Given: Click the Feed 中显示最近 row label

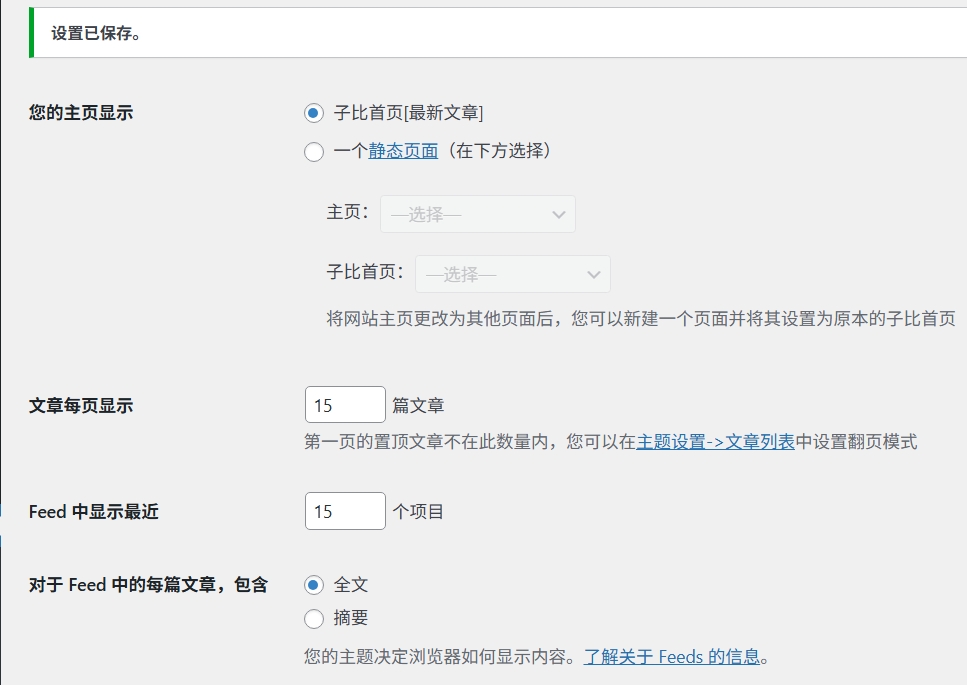Looking at the screenshot, I should click(94, 512).
